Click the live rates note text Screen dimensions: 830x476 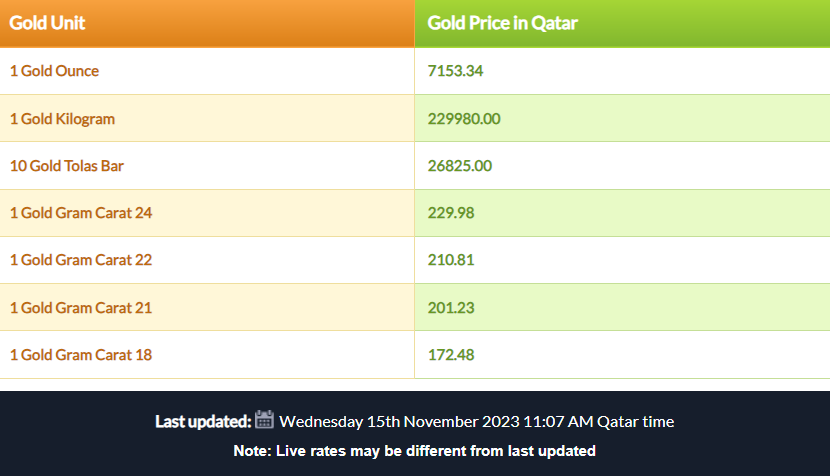414,451
